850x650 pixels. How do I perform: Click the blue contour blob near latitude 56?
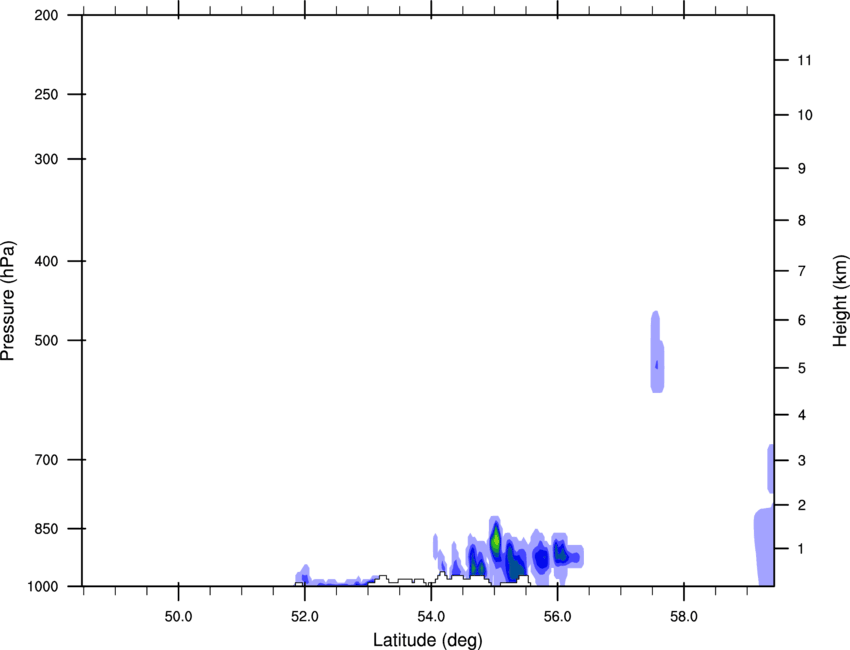point(561,553)
